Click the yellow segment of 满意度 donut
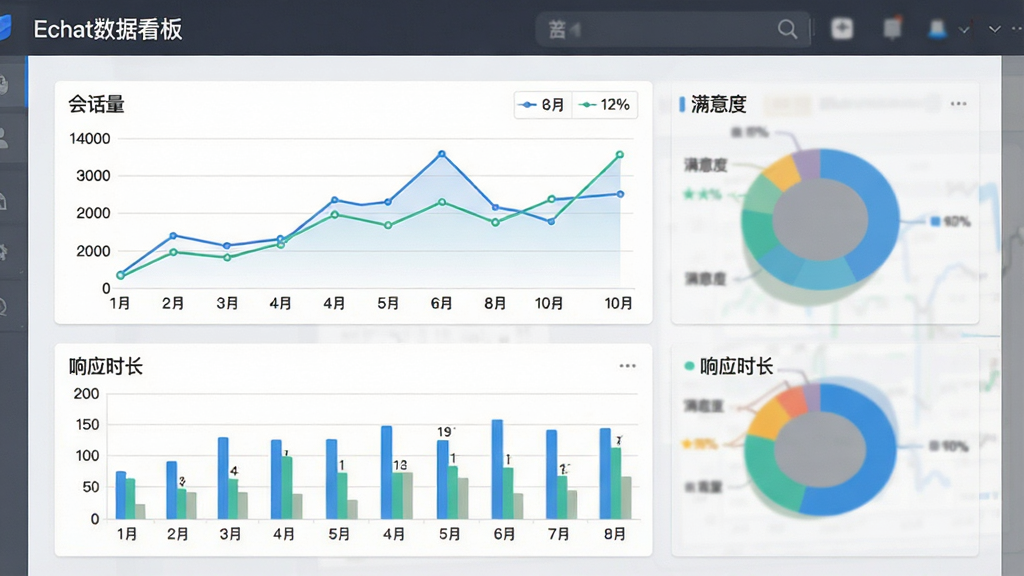The image size is (1024, 576). 781,172
